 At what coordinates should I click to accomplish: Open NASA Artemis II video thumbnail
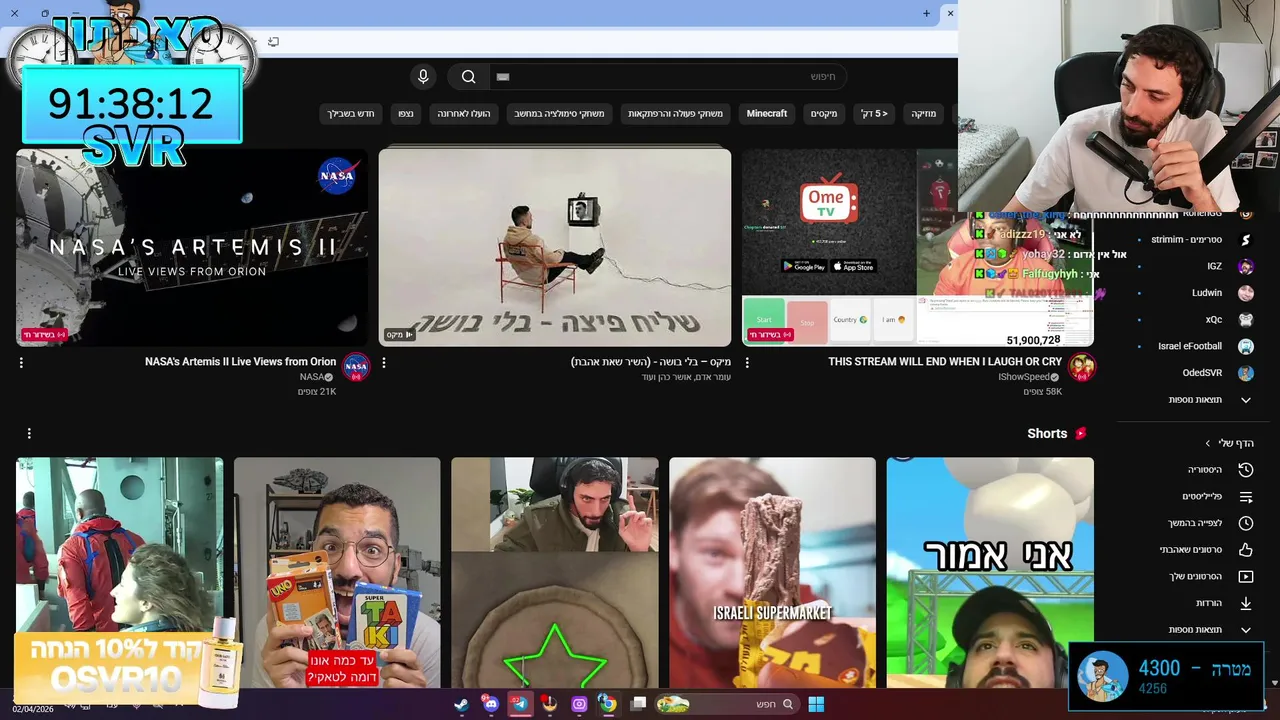tap(192, 248)
